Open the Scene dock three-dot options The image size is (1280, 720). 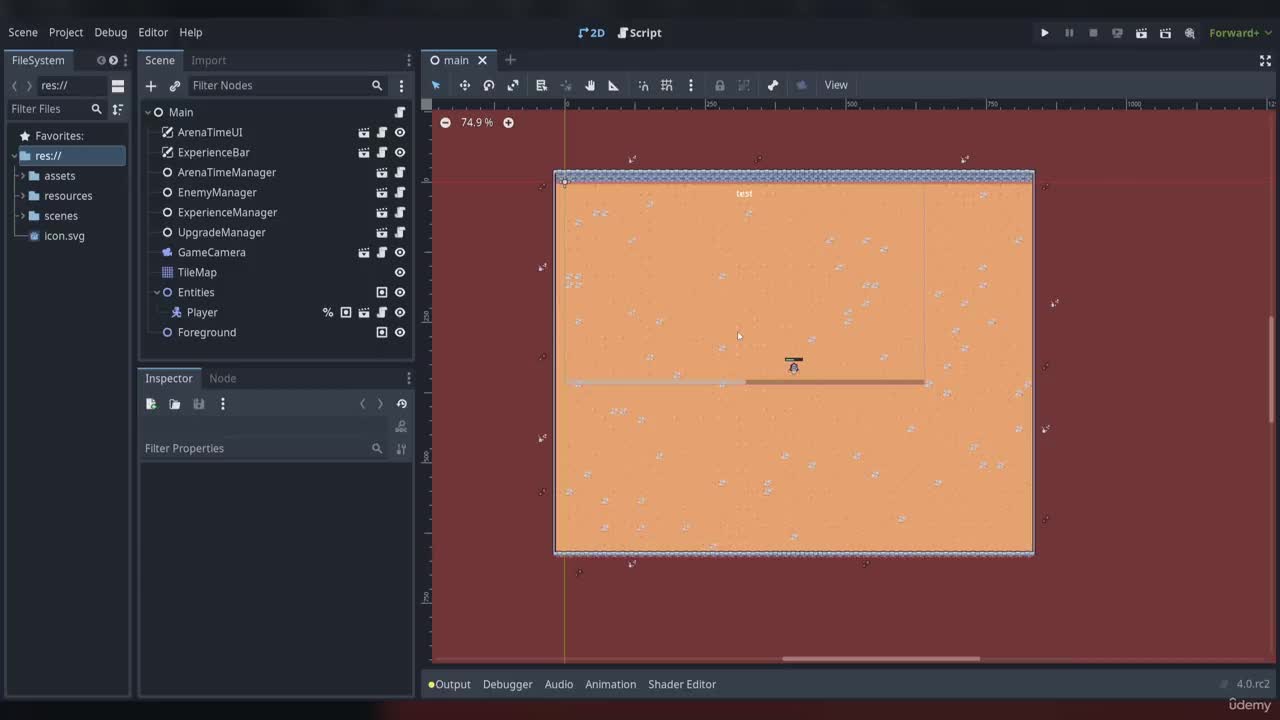coord(401,86)
